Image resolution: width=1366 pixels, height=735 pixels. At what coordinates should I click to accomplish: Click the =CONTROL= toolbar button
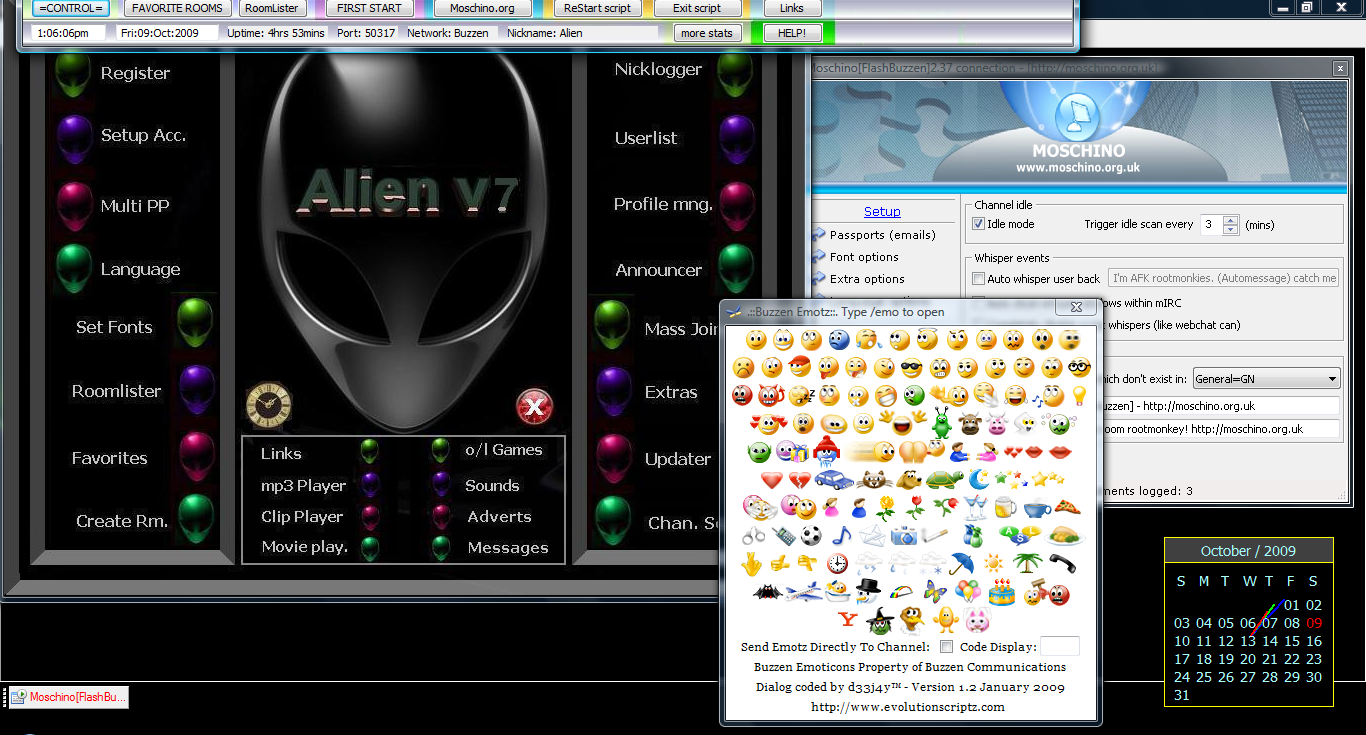[71, 8]
